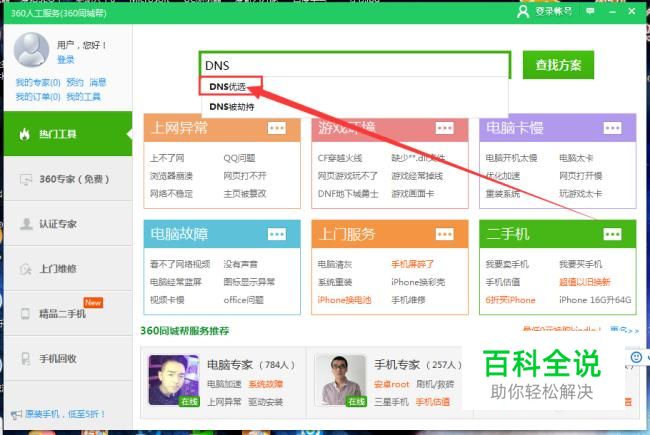This screenshot has width=650, height=435.
Task: Select 游戏画面卡 entry
Action: 413,194
